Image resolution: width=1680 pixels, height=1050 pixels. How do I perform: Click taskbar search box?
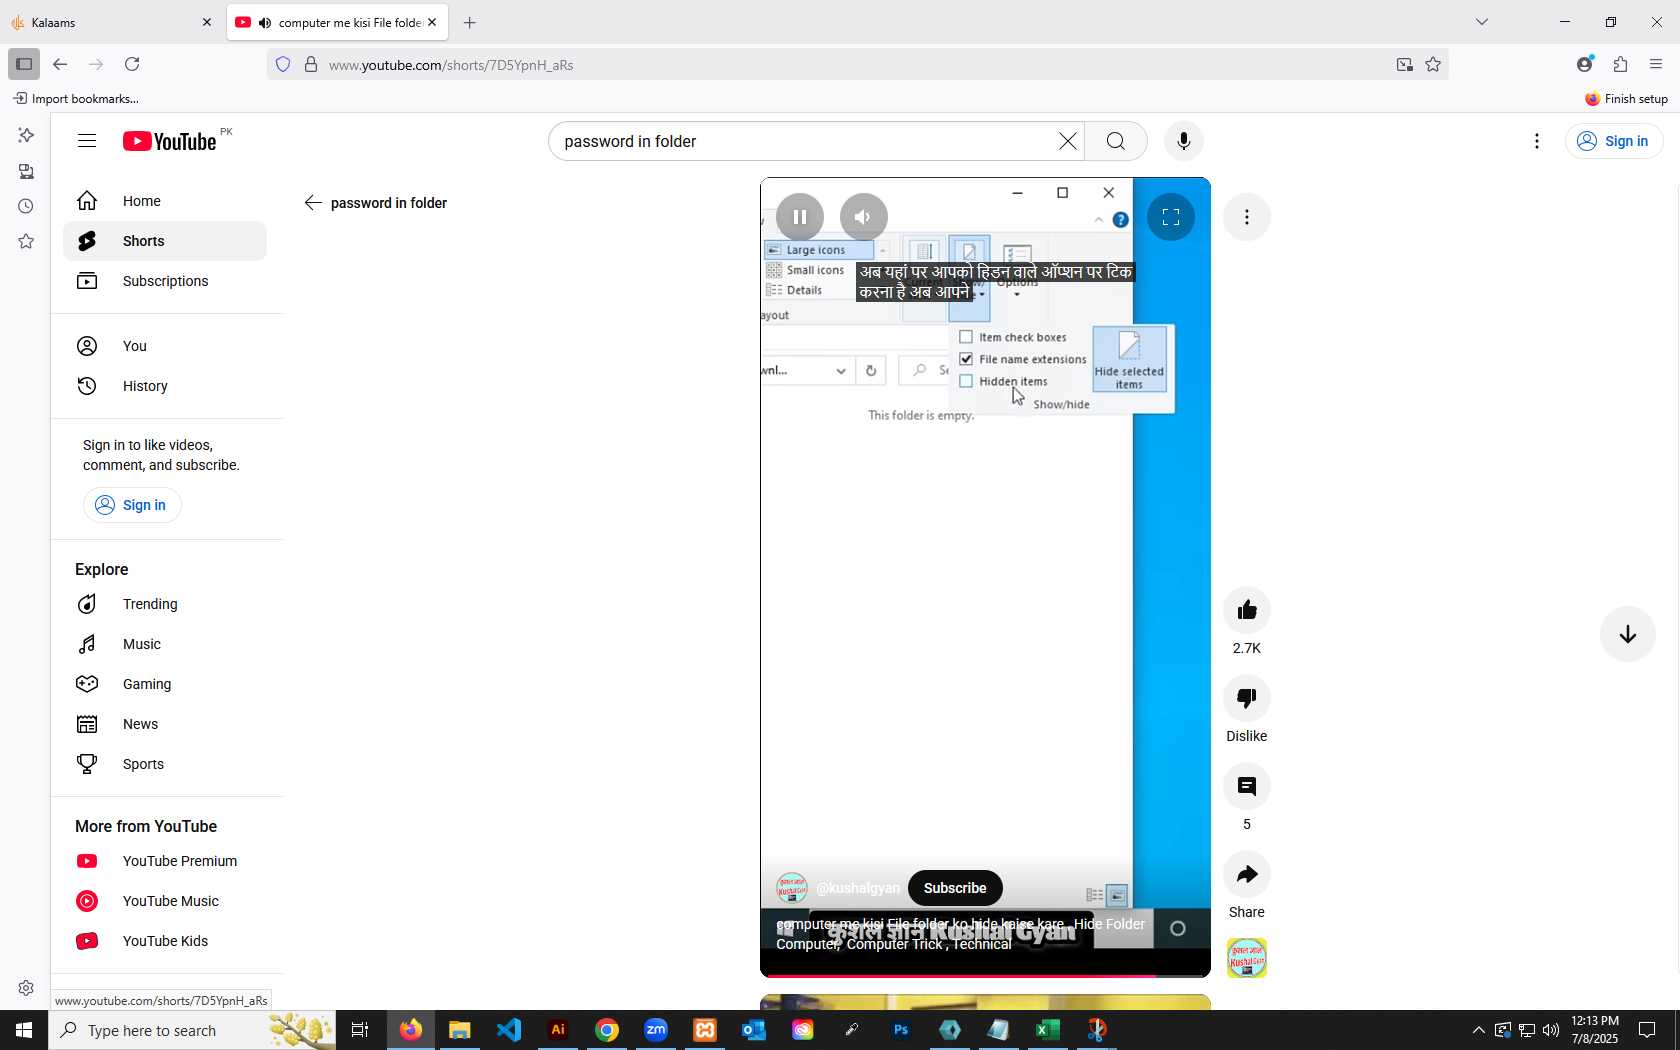coord(192,1030)
